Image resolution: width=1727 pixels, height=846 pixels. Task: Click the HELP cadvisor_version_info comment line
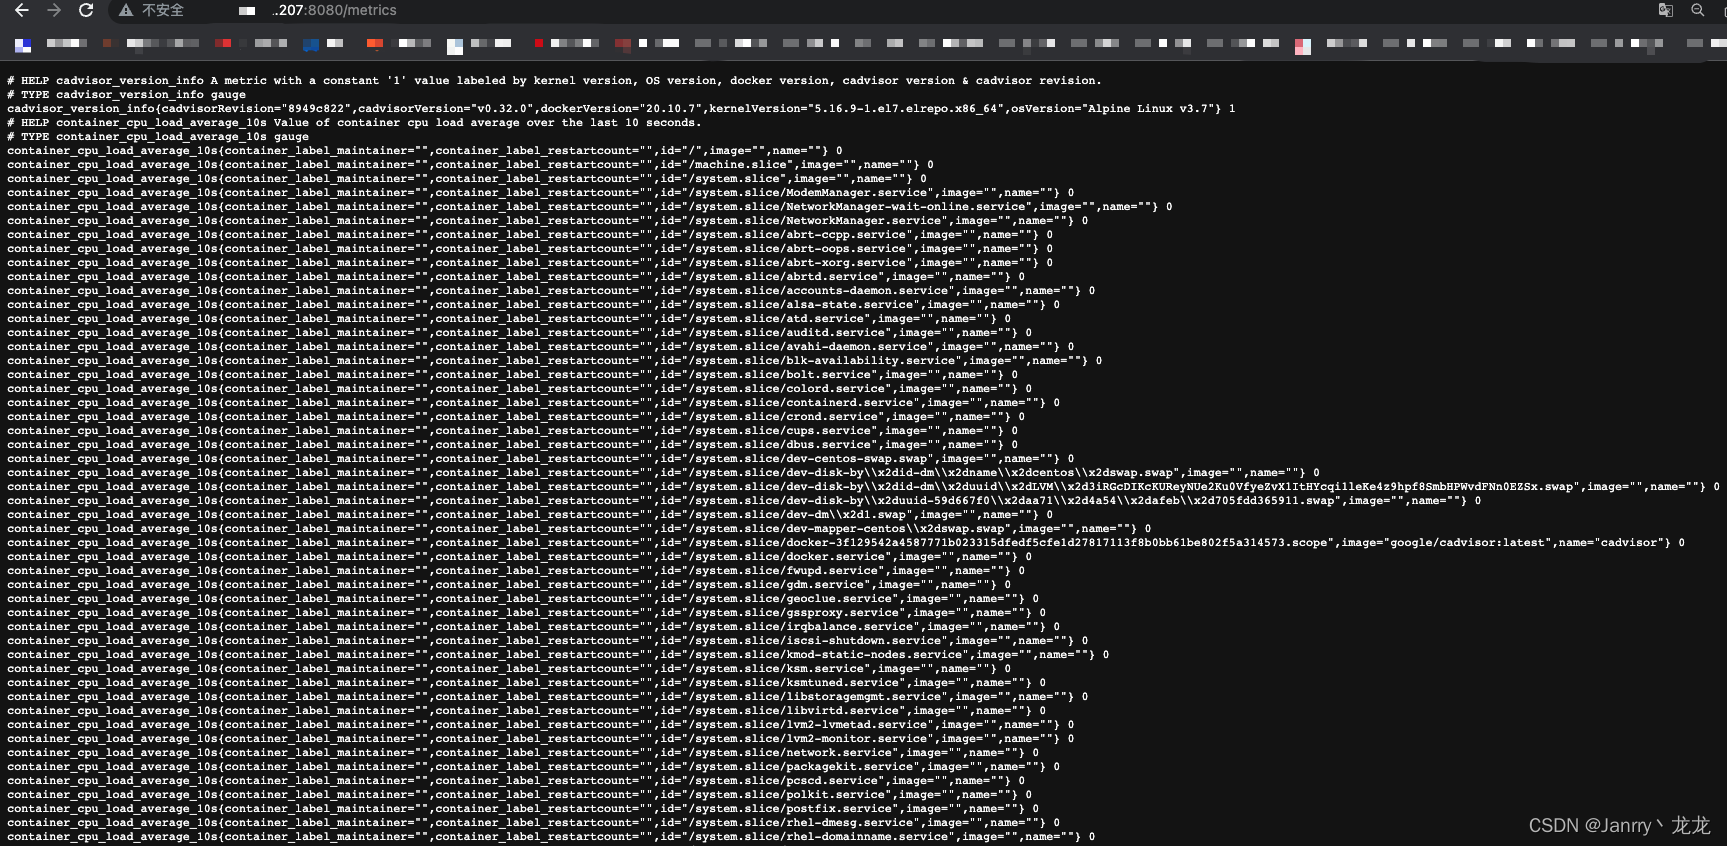click(554, 81)
